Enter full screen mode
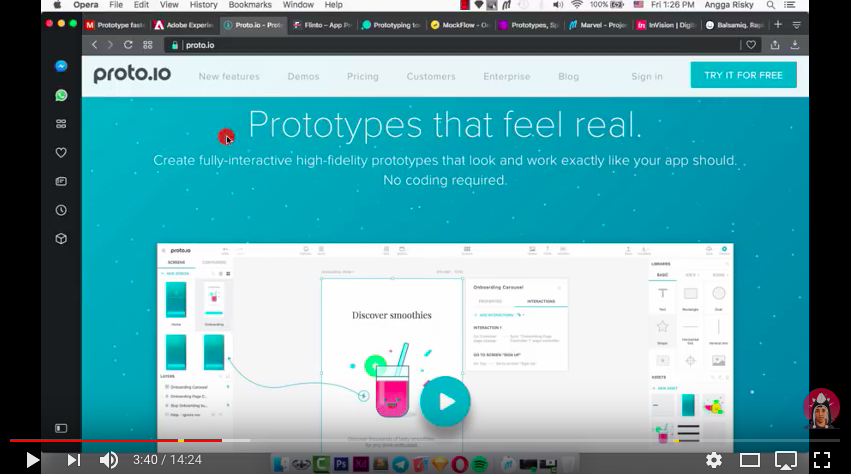 click(822, 460)
